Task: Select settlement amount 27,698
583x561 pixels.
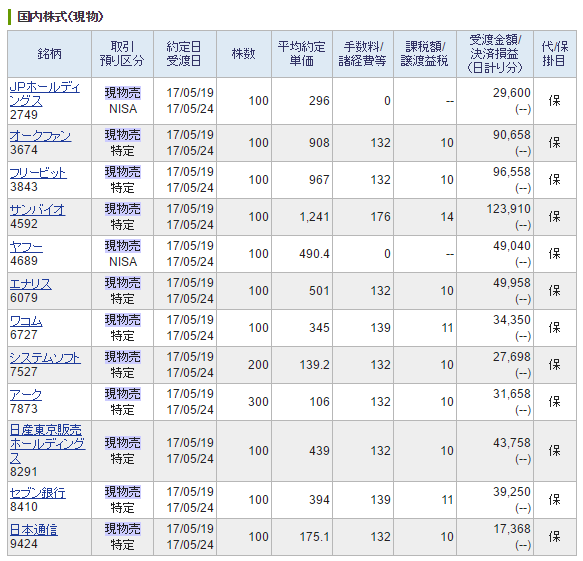Action: pos(512,357)
